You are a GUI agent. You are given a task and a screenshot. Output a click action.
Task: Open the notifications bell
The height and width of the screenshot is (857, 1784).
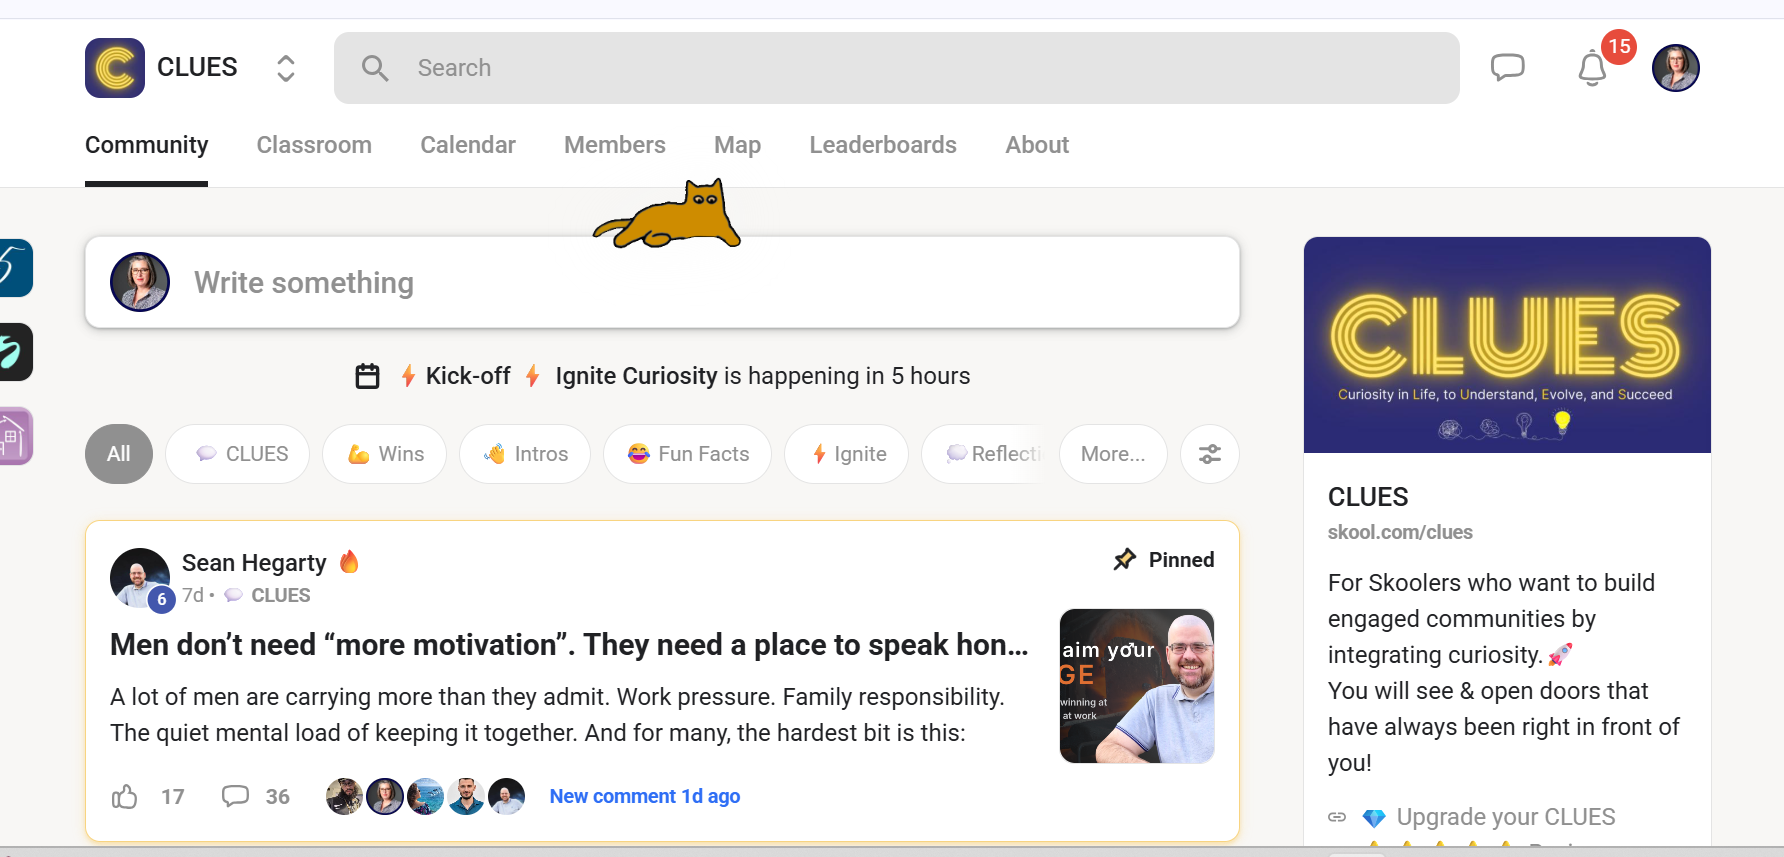pyautogui.click(x=1592, y=69)
